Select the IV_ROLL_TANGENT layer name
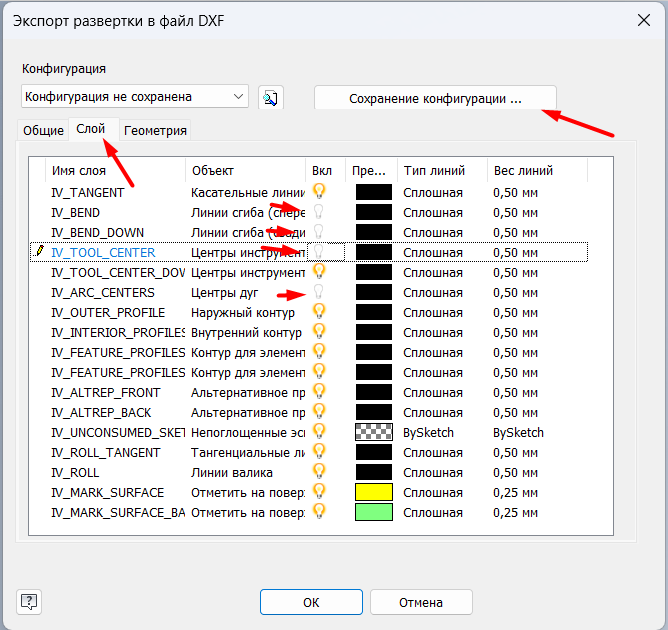668x630 pixels. 106,453
